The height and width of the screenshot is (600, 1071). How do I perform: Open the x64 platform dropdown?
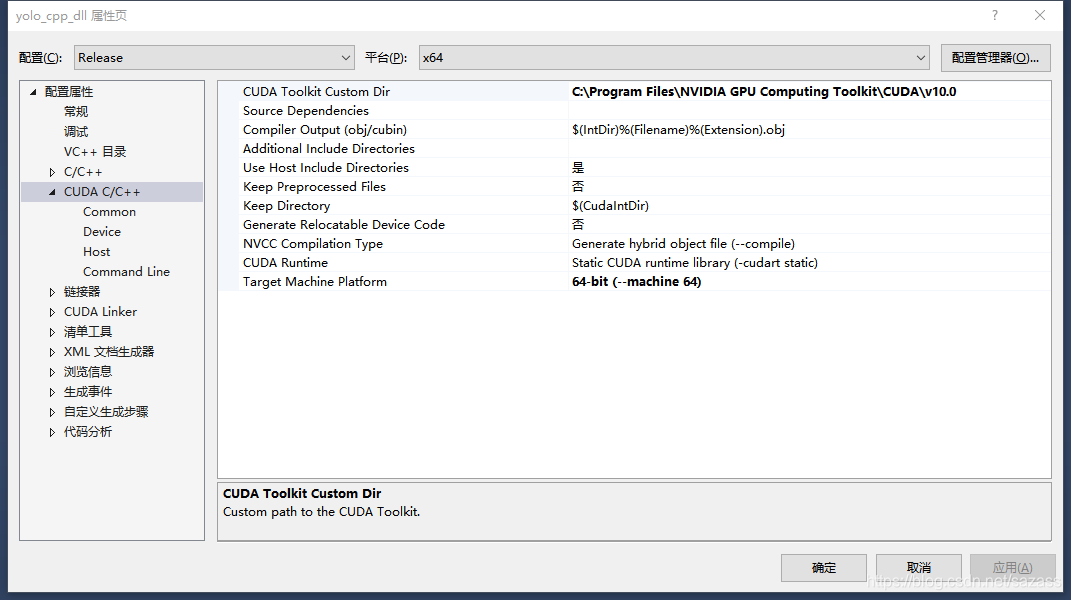919,57
